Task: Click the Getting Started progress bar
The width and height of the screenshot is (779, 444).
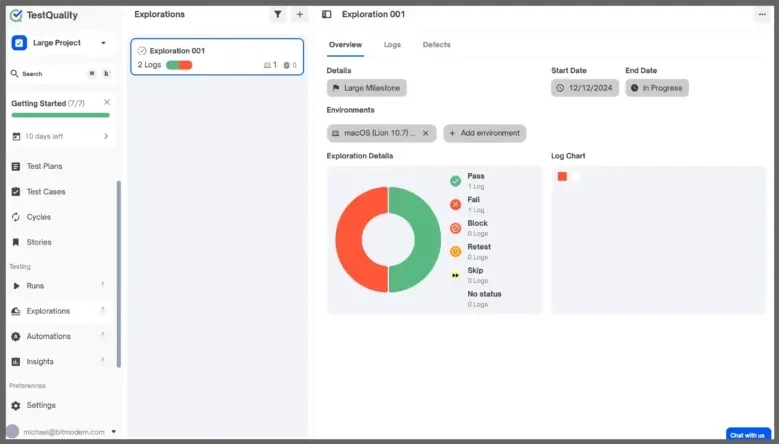Action: 61,115
